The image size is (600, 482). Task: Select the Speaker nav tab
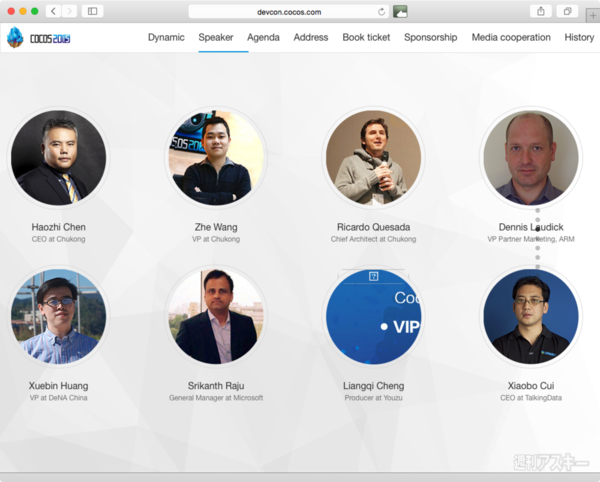(x=216, y=37)
